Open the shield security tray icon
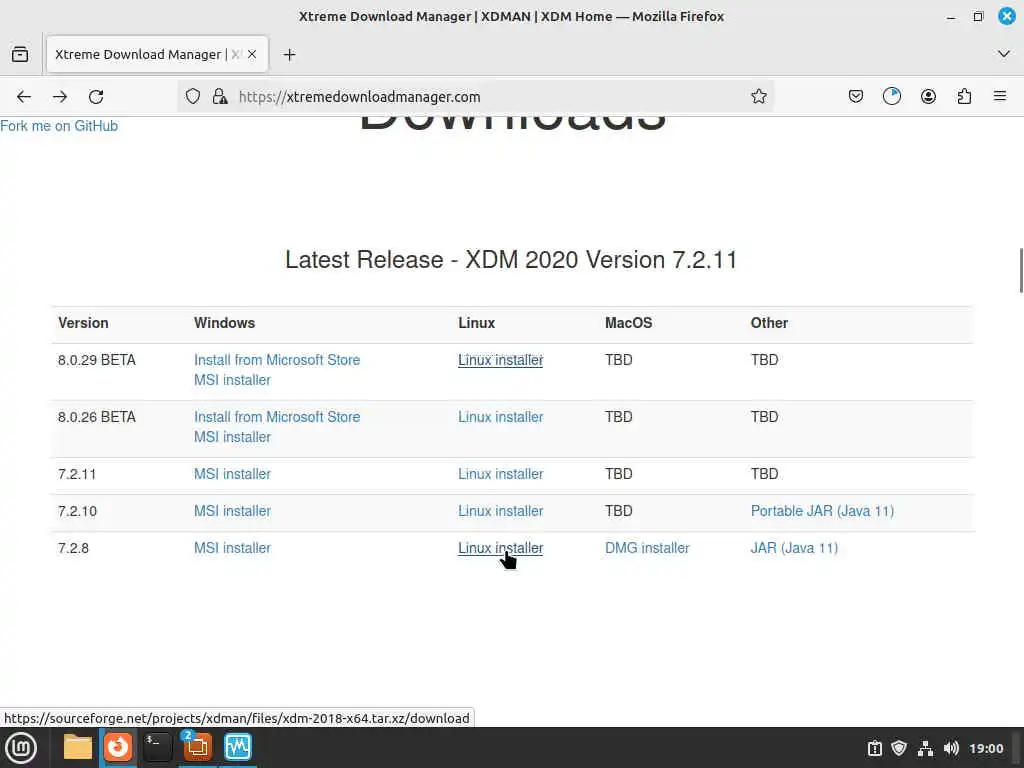The height and width of the screenshot is (768, 1024). [899, 748]
